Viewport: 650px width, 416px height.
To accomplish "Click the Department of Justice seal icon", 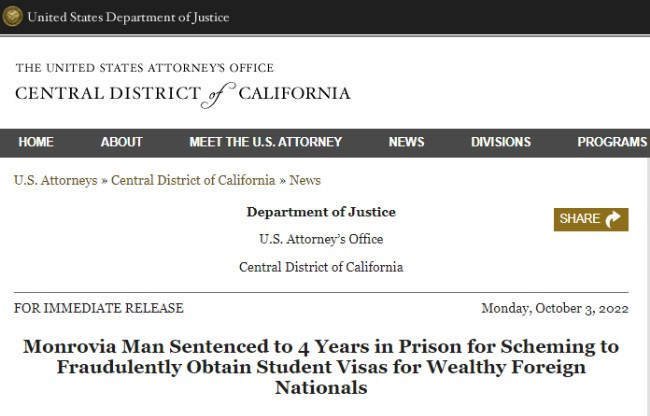I will coord(12,17).
